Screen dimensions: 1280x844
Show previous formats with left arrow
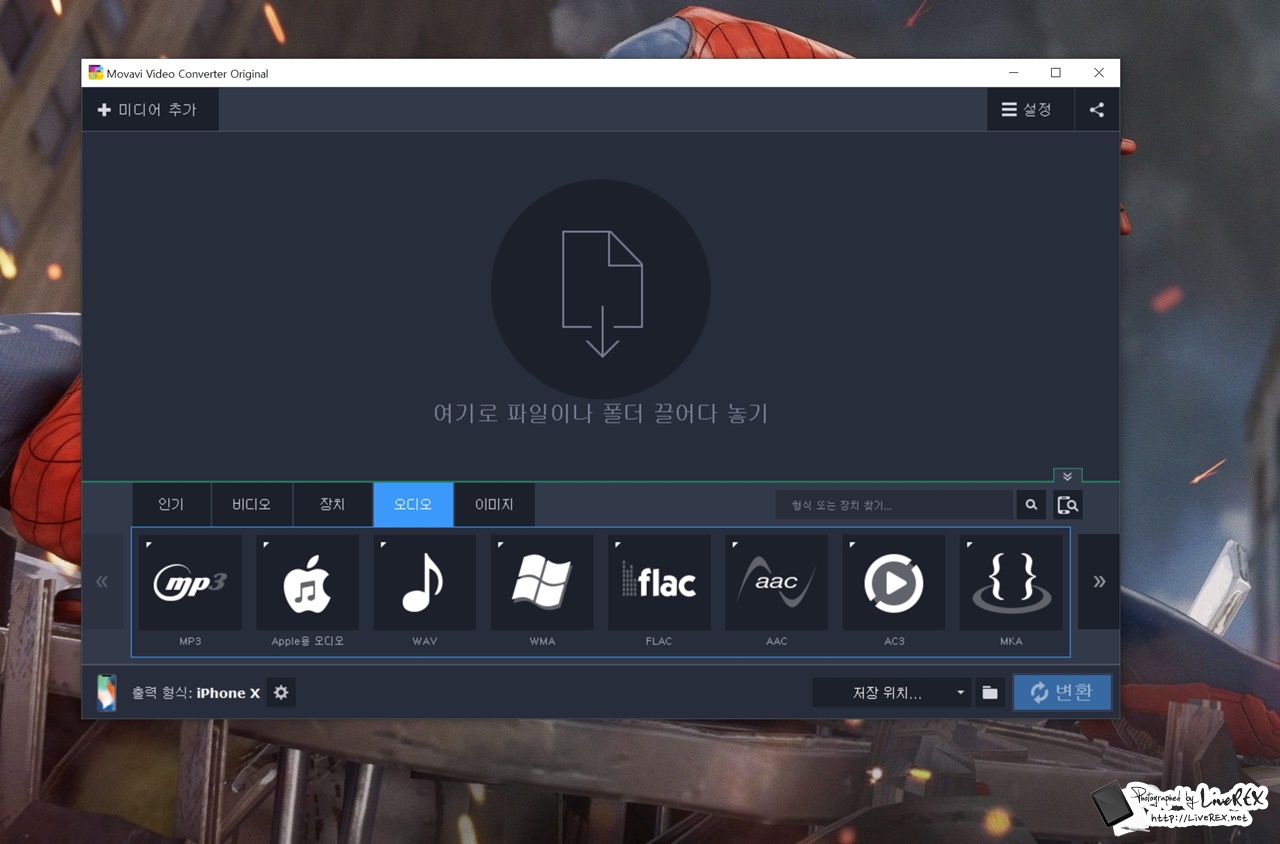click(102, 581)
